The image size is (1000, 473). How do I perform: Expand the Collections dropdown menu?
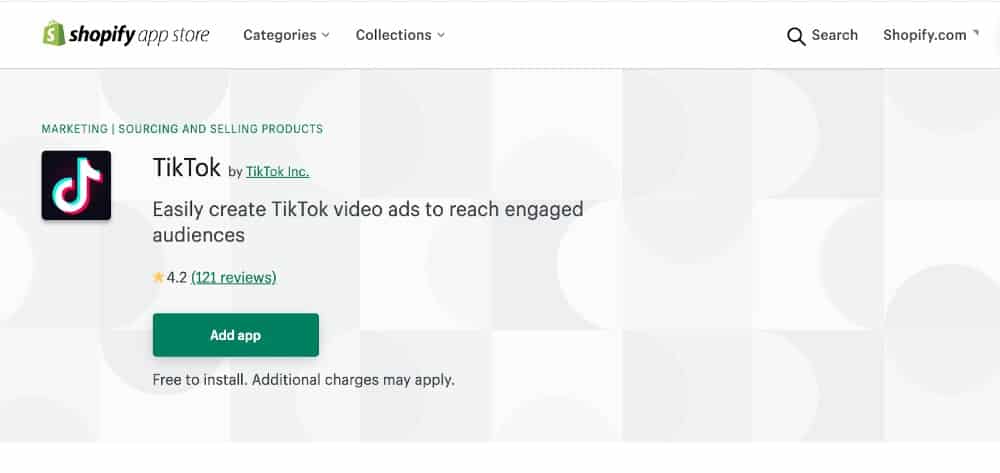pos(400,35)
